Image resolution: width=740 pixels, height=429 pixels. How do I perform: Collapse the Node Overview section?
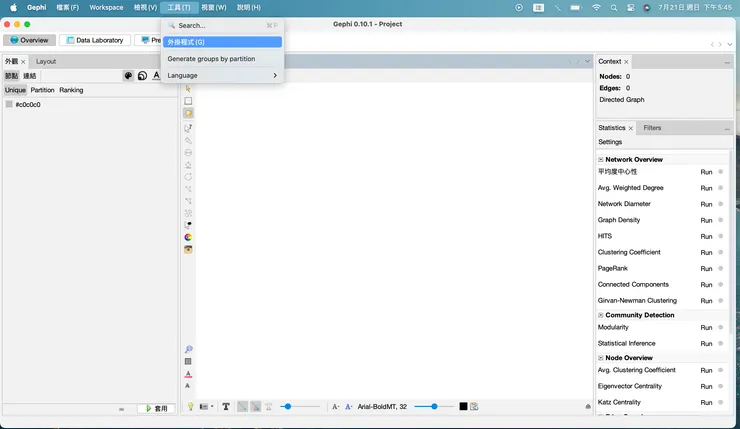(601, 358)
